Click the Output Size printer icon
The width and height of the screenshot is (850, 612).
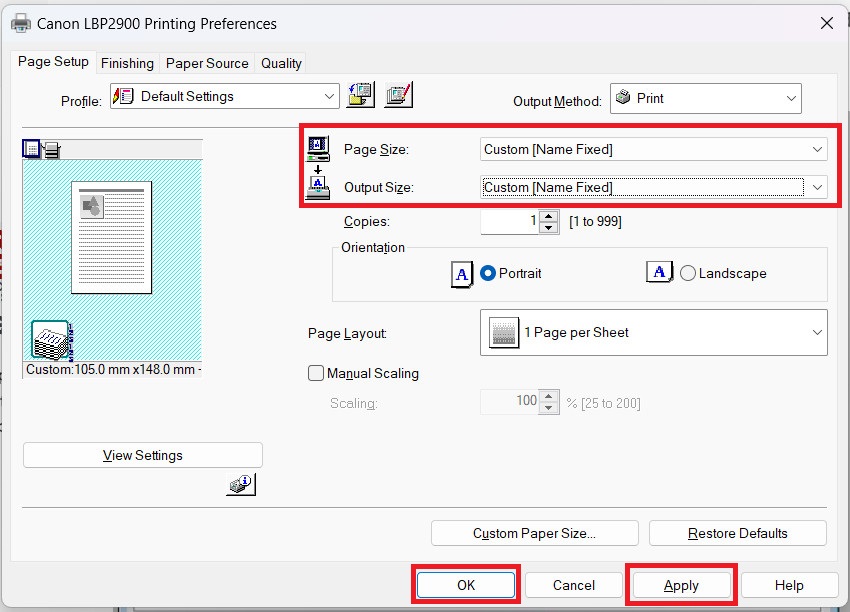coord(318,188)
